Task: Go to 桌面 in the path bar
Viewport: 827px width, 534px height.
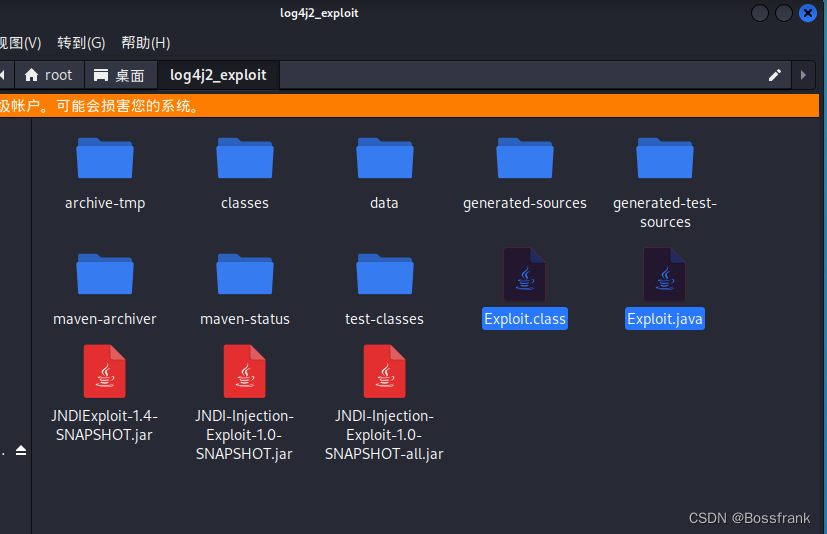Action: click(x=121, y=75)
